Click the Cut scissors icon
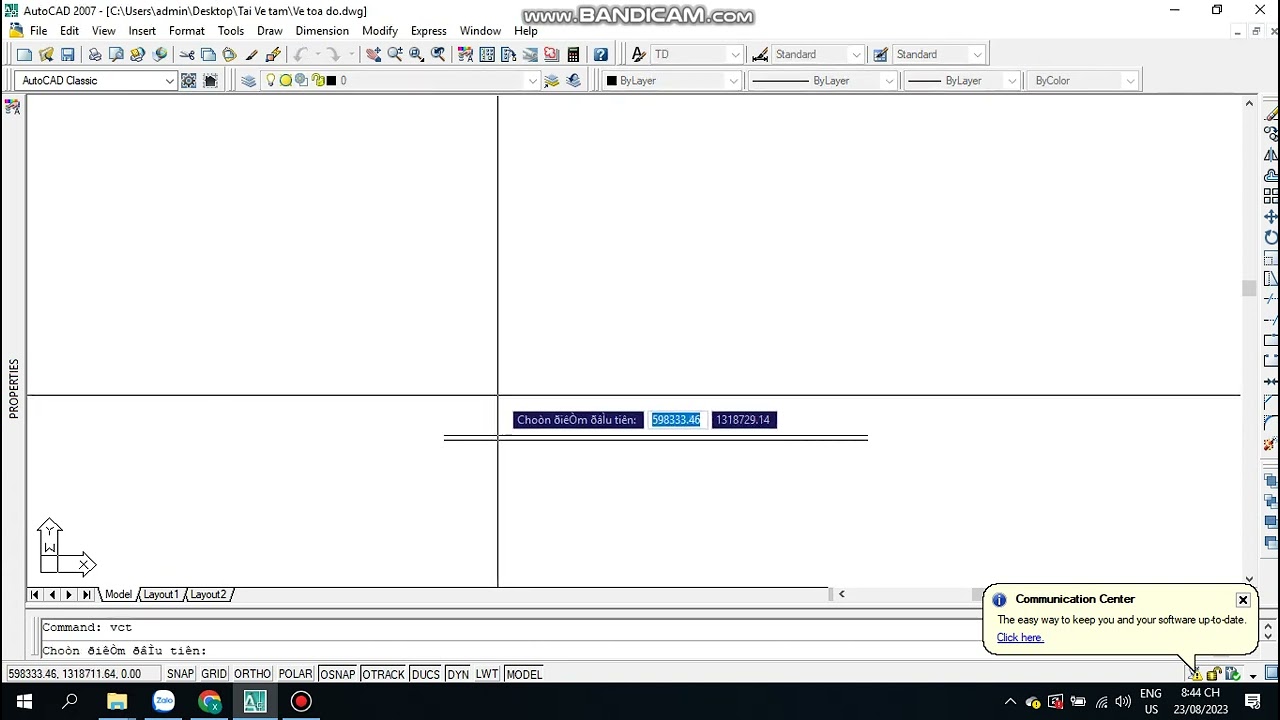 point(187,54)
